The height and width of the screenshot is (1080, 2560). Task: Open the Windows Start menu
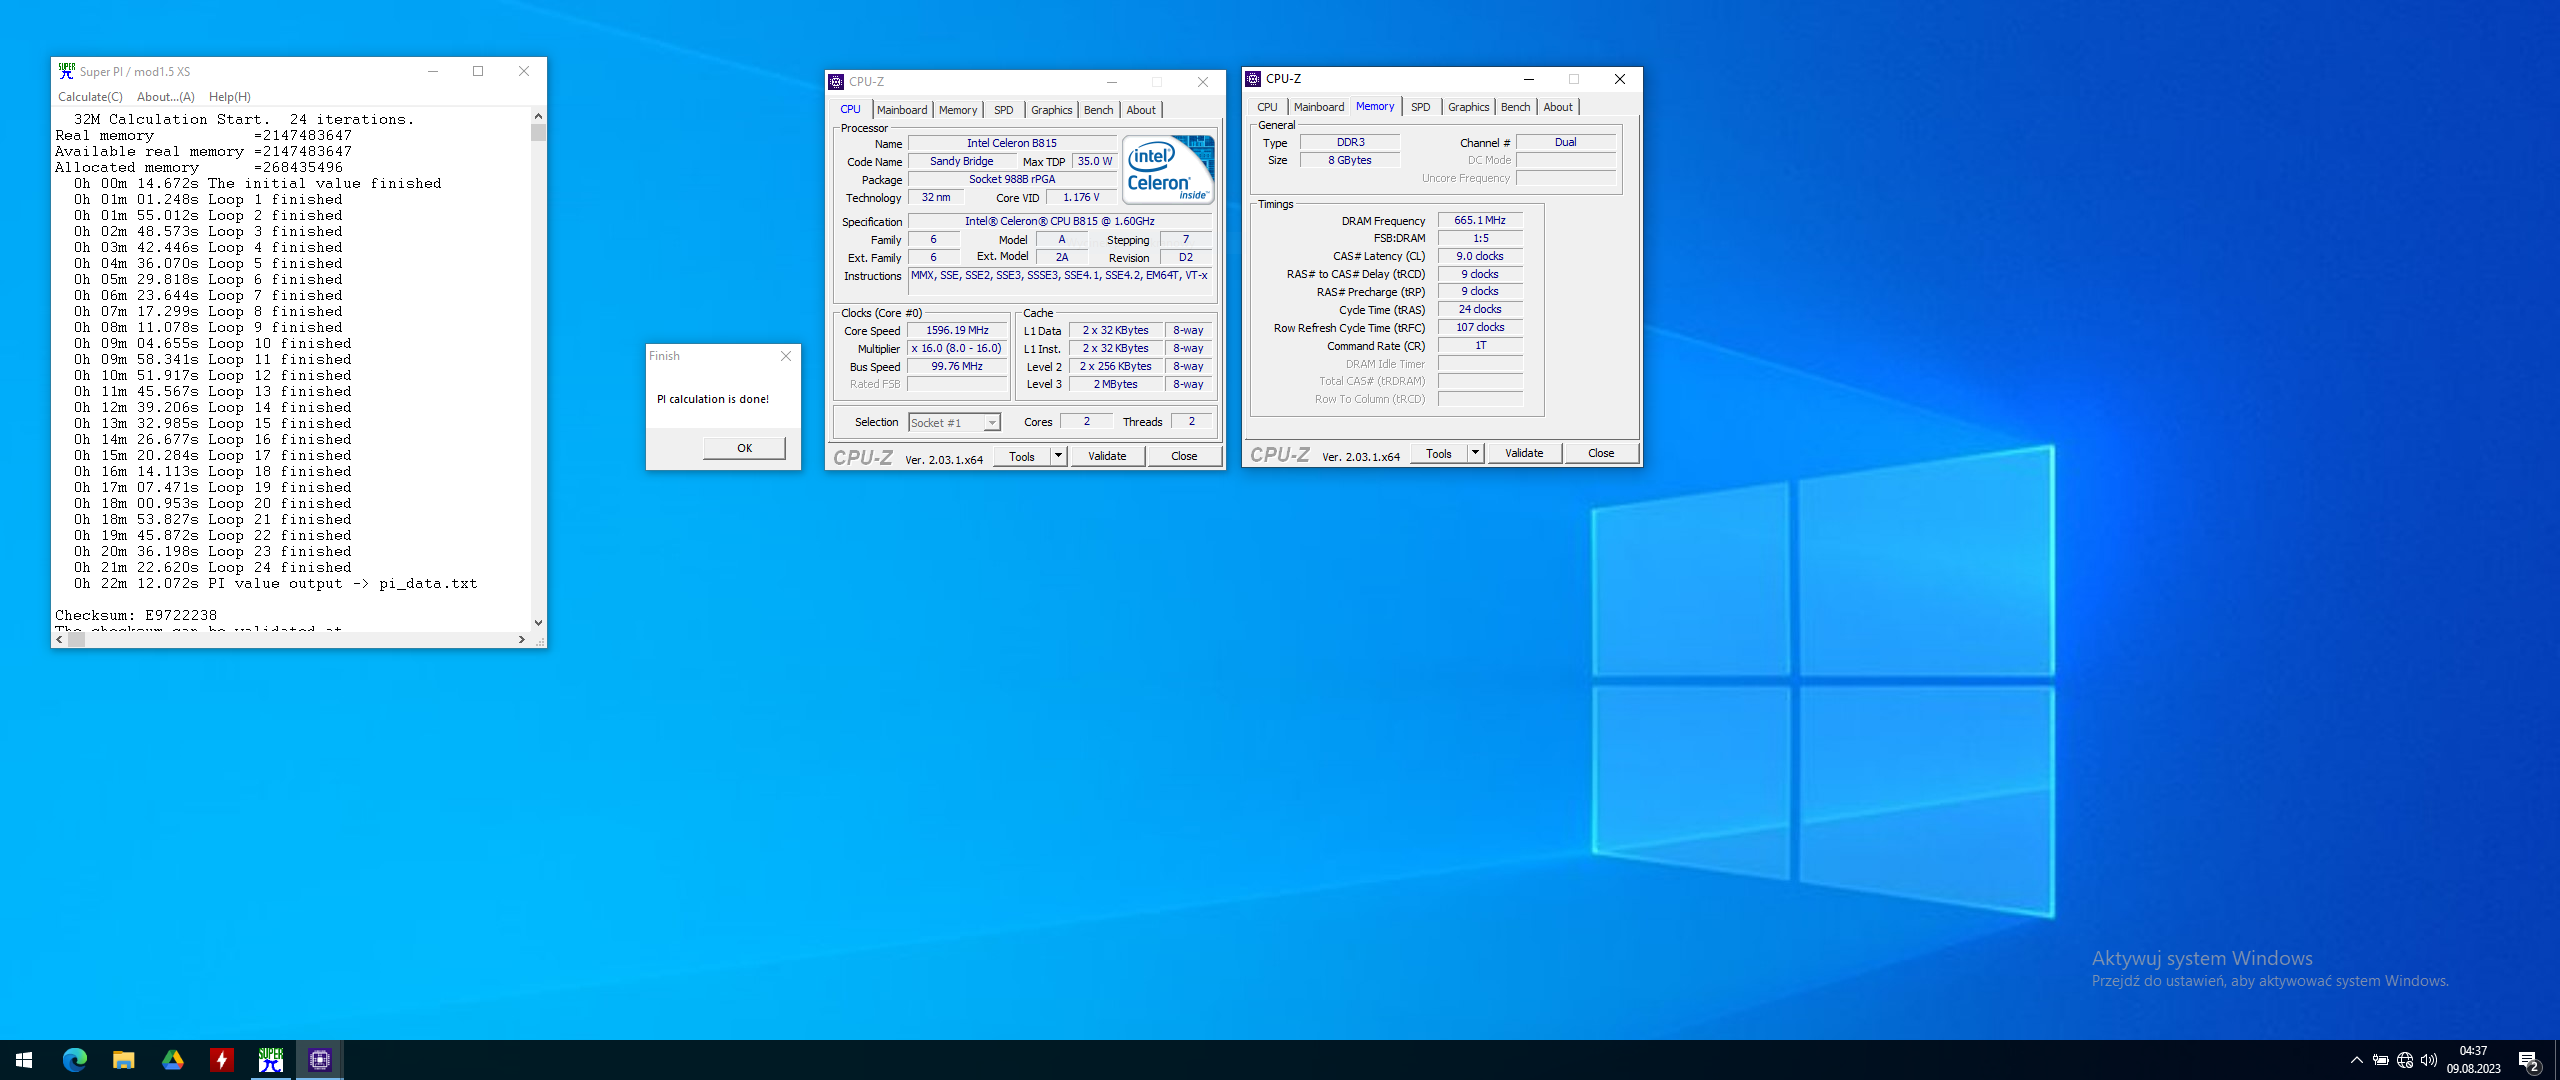pos(24,1060)
